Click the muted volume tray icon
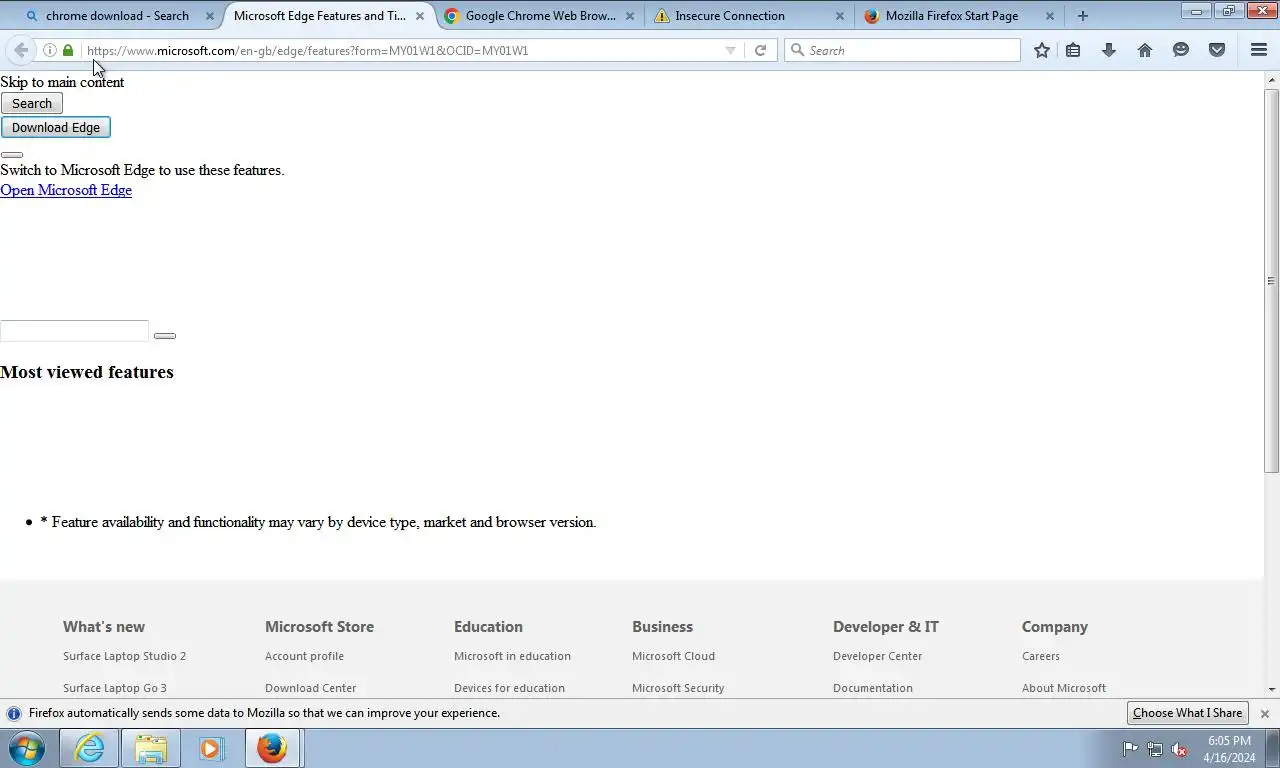This screenshot has width=1280, height=768. [1179, 749]
